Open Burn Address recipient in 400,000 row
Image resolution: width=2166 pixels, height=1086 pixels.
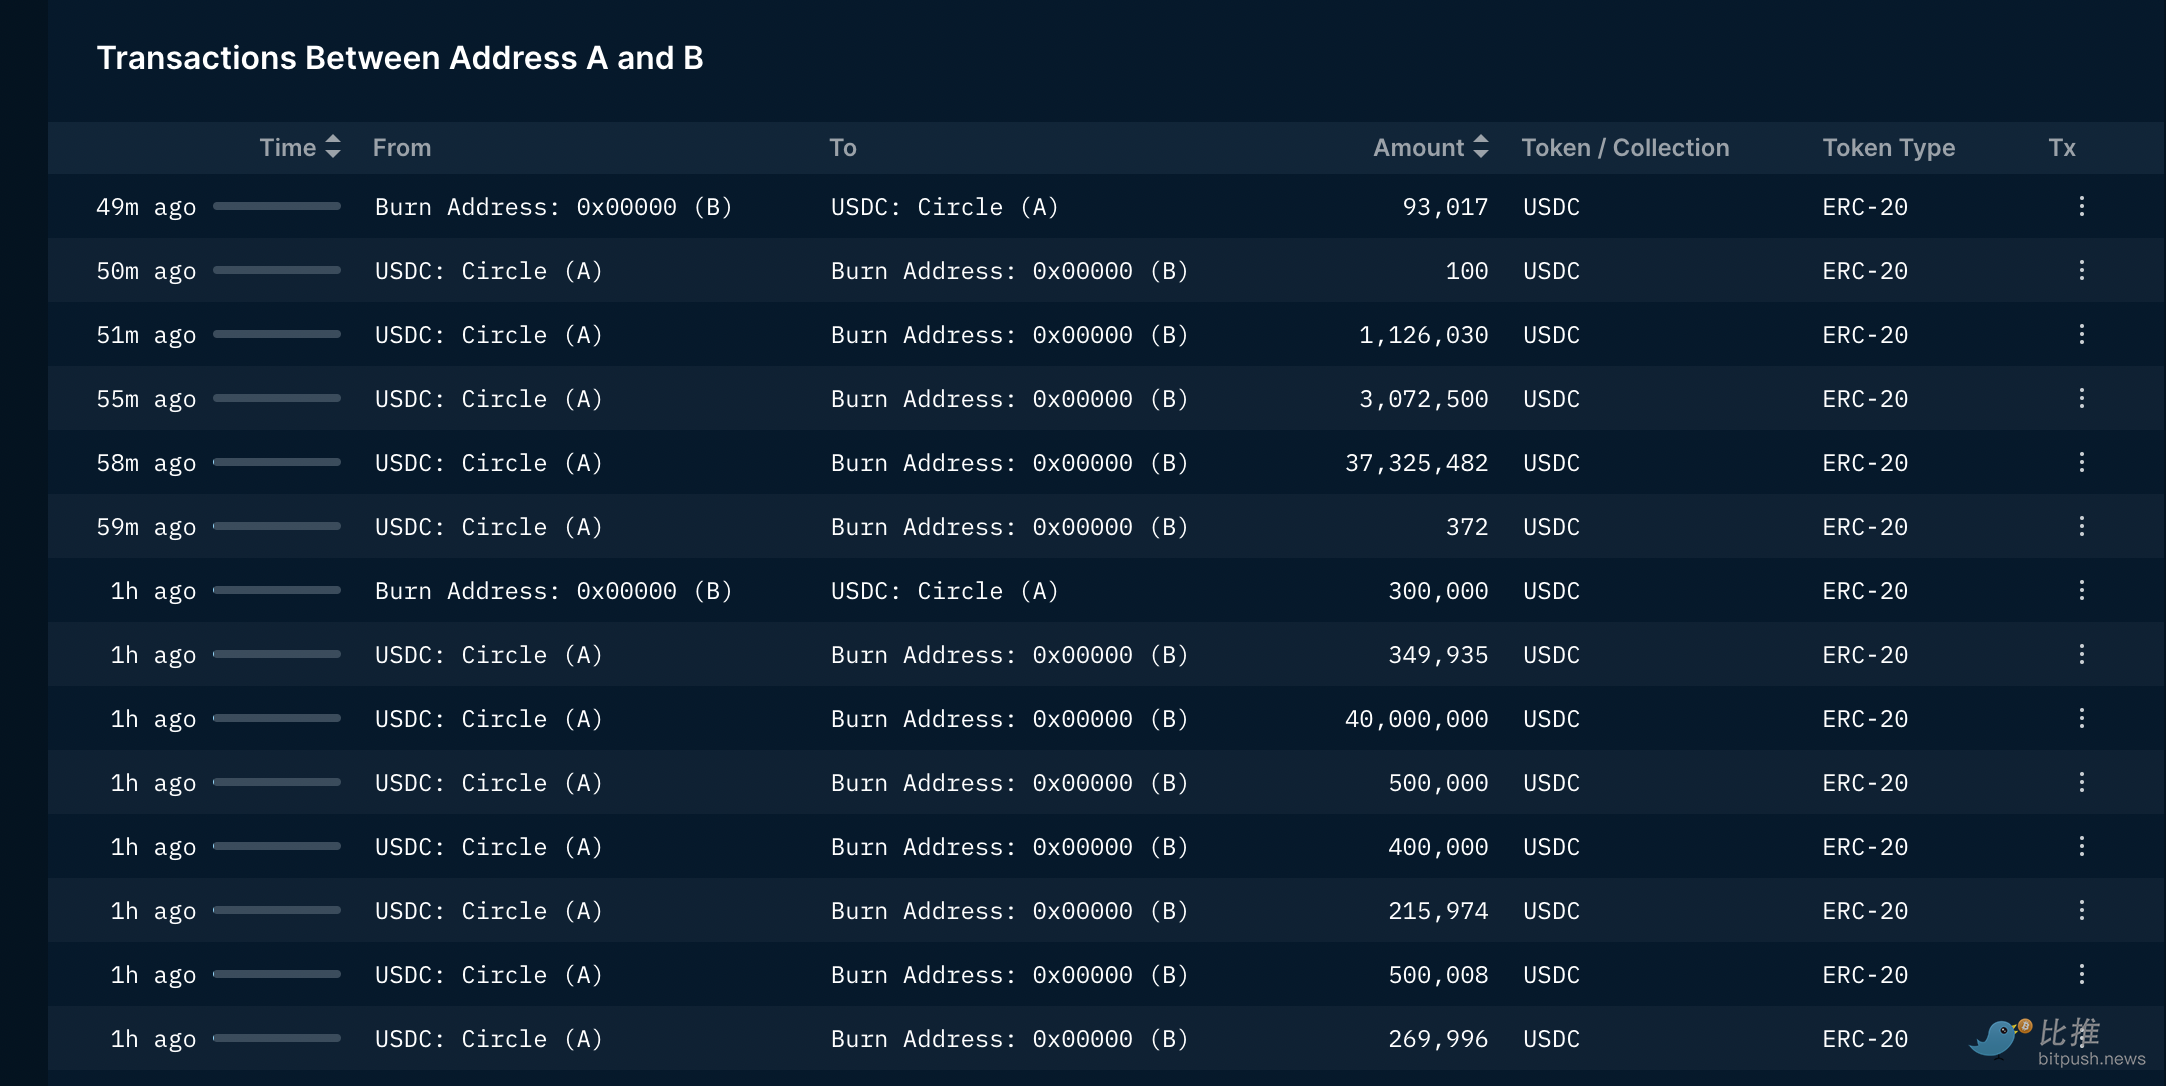(x=1009, y=847)
